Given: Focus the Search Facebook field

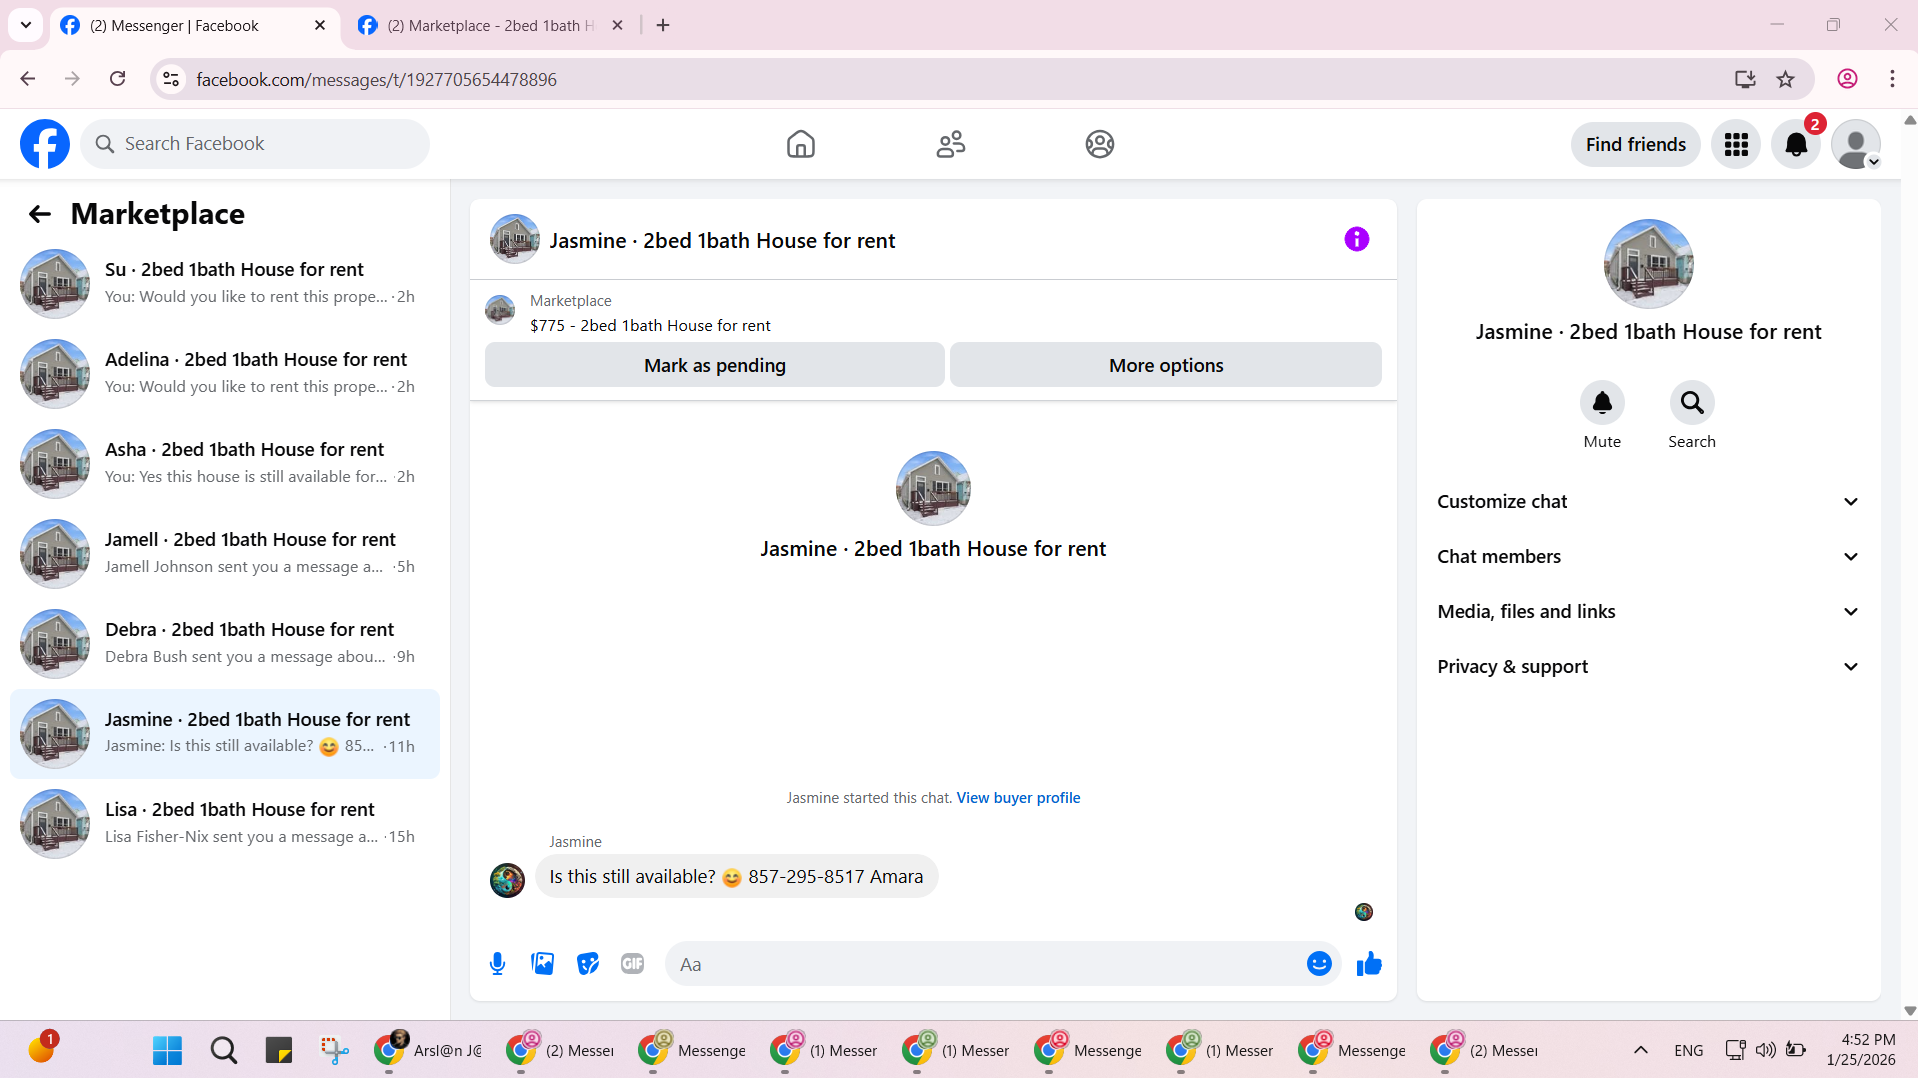Looking at the screenshot, I should point(255,144).
